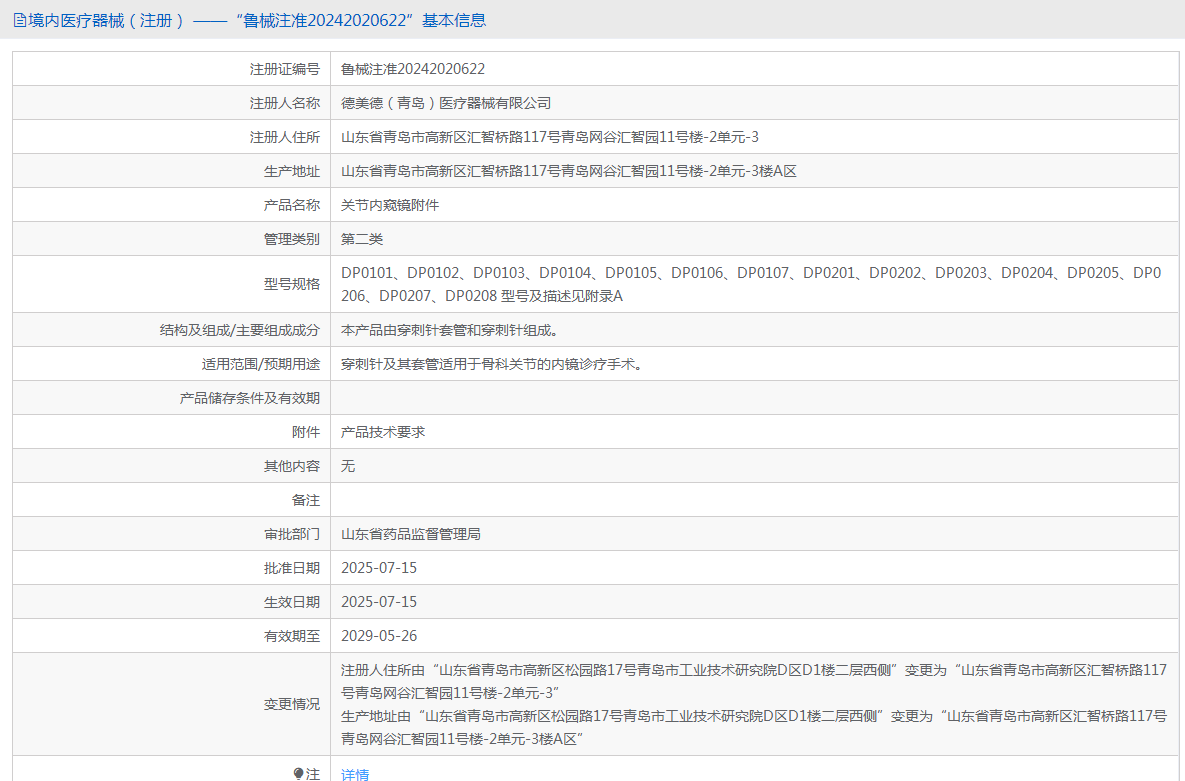Click the 变更情况 row label

(x=291, y=704)
